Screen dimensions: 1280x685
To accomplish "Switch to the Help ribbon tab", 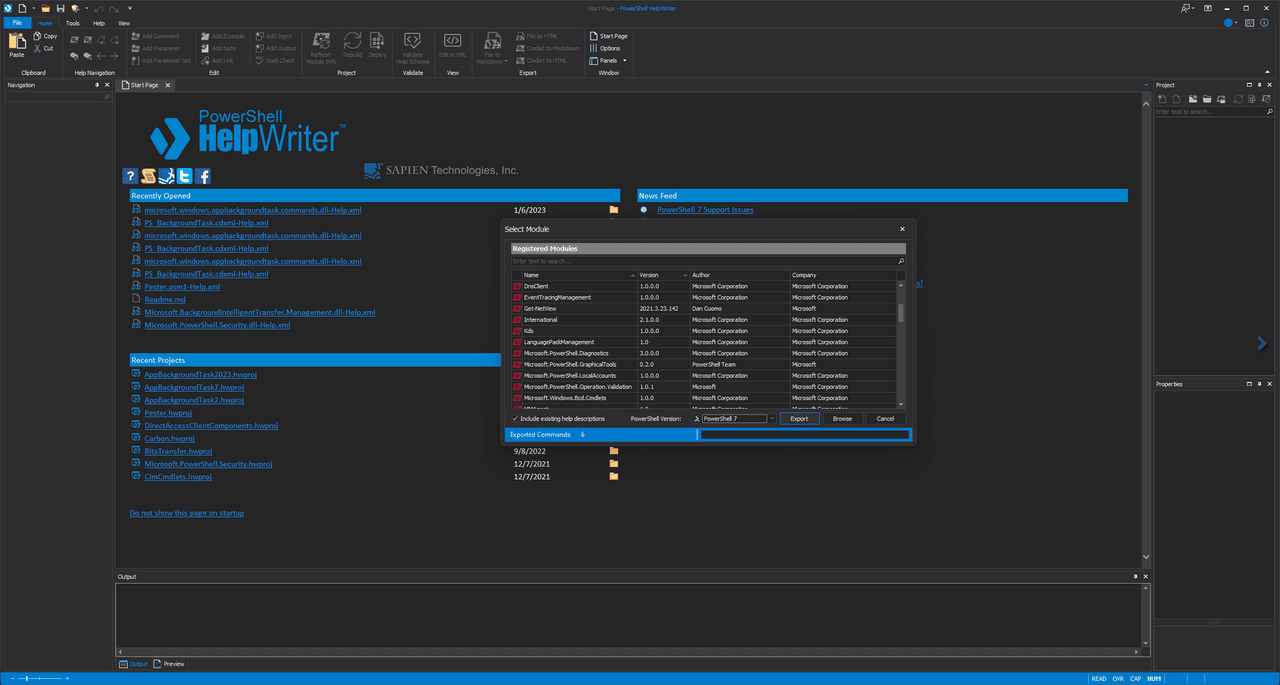I will [x=98, y=22].
